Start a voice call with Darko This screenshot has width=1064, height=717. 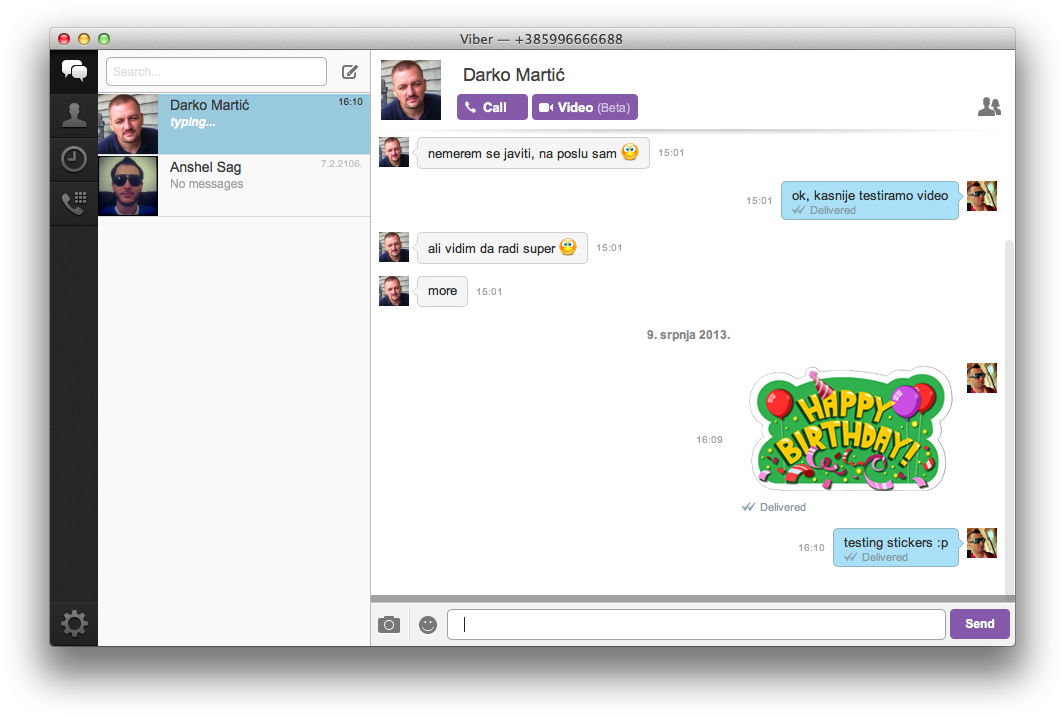click(491, 107)
